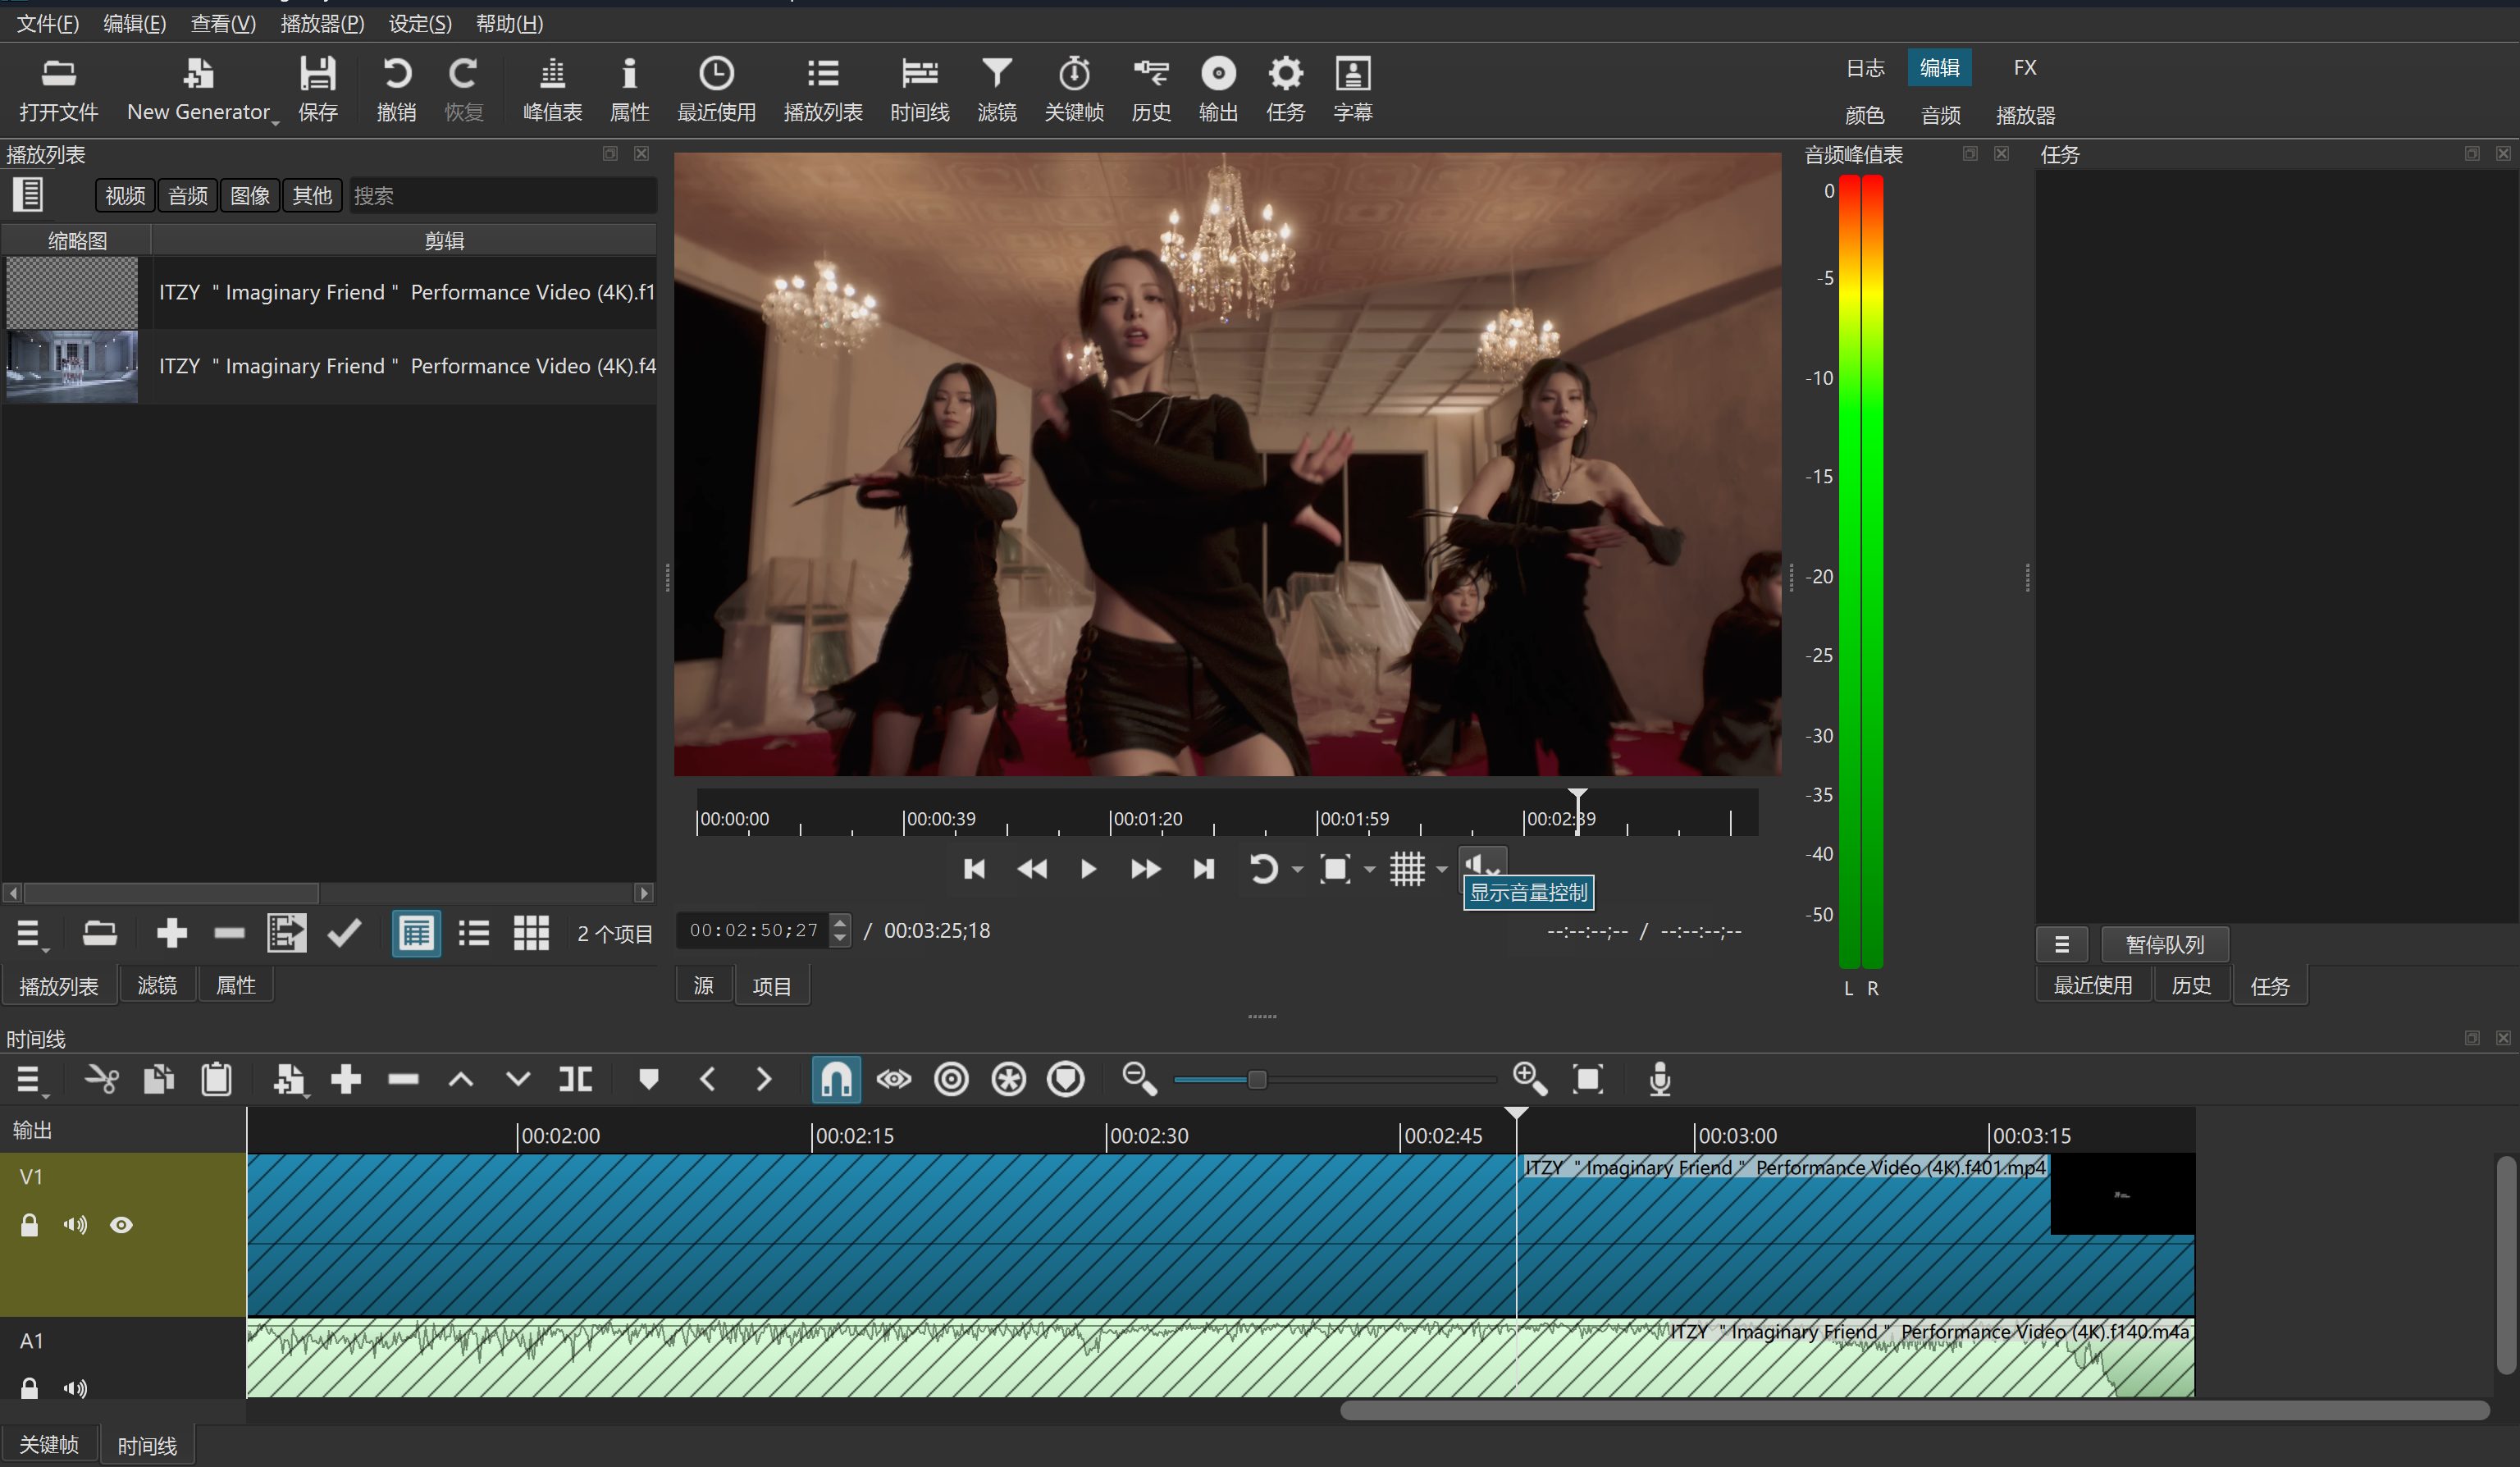Switch to the 项目 tab below player
Viewport: 2520px width, 1467px height.
(x=771, y=986)
